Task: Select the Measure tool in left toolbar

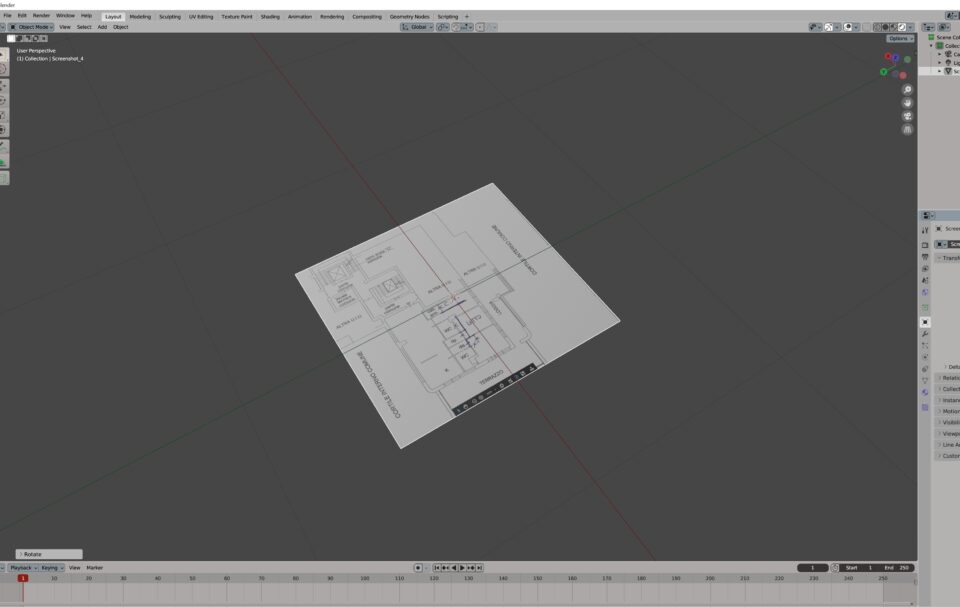Action: coord(3,162)
